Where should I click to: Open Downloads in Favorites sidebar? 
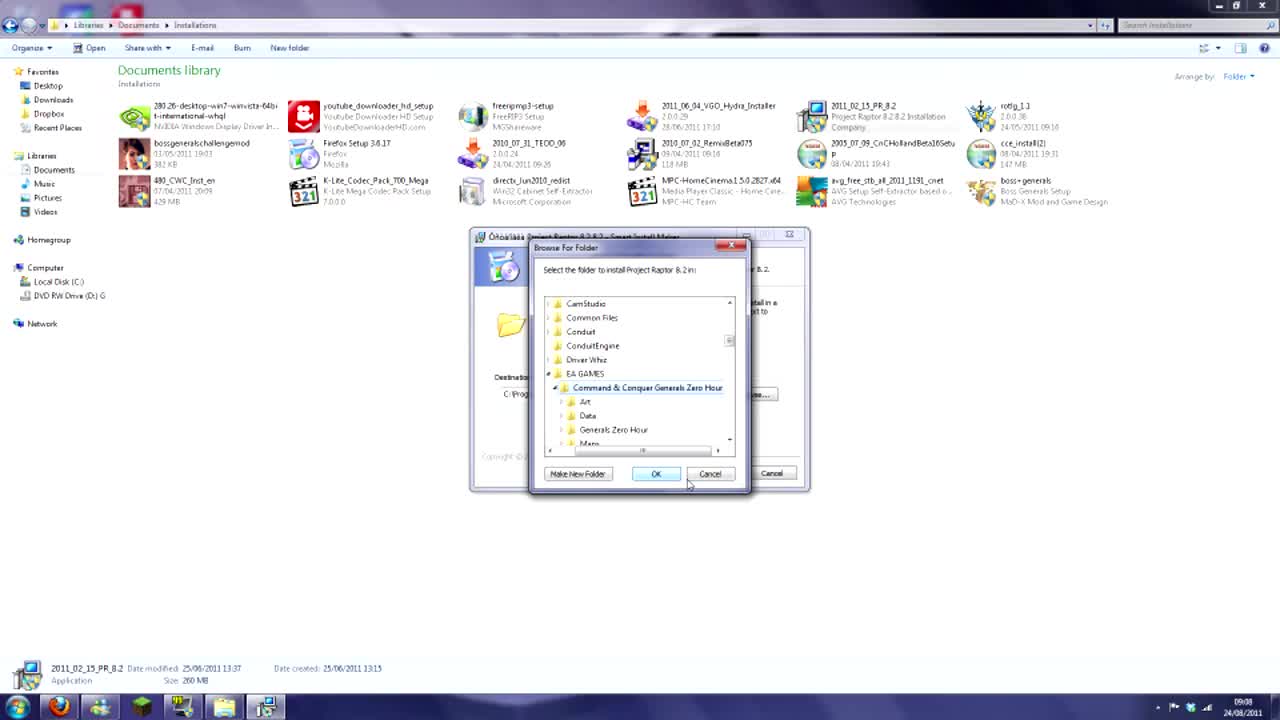(52, 100)
